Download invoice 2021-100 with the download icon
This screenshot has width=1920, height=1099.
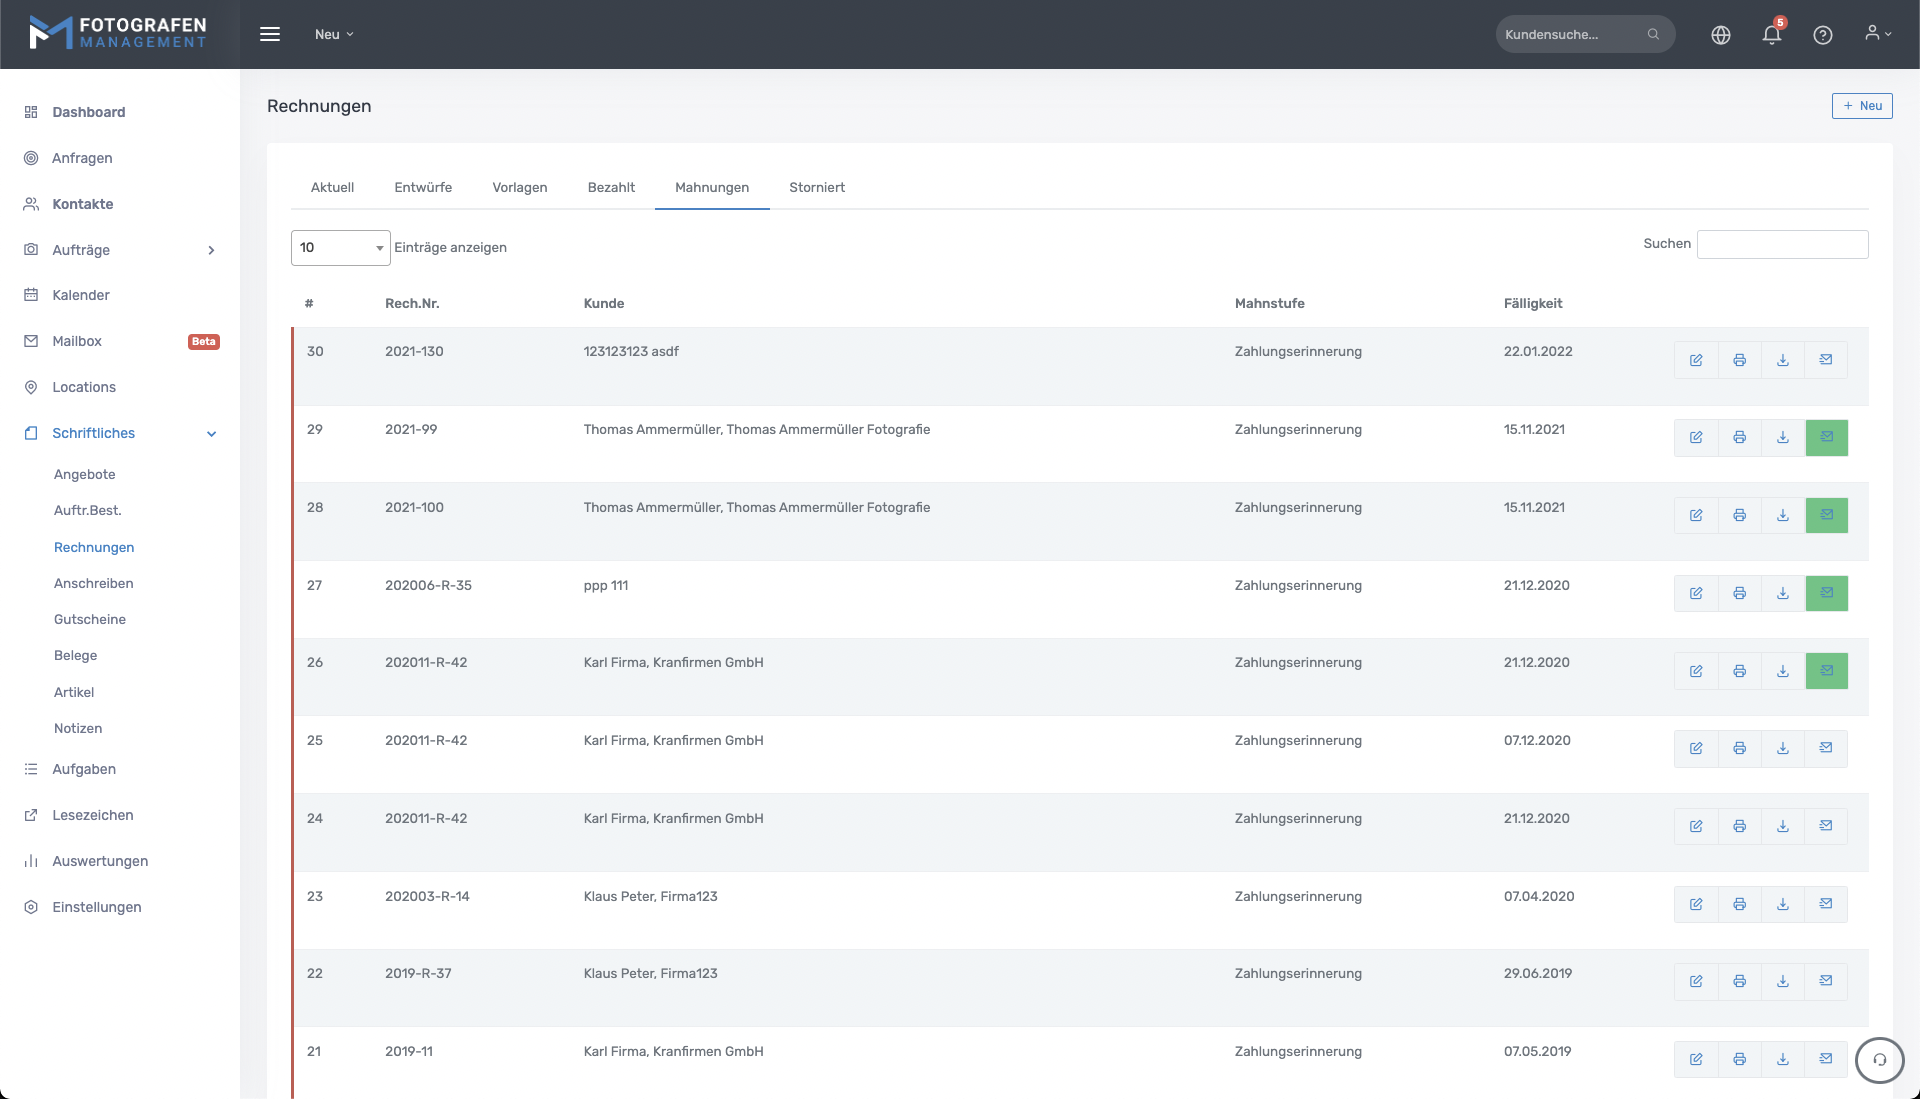[1782, 516]
